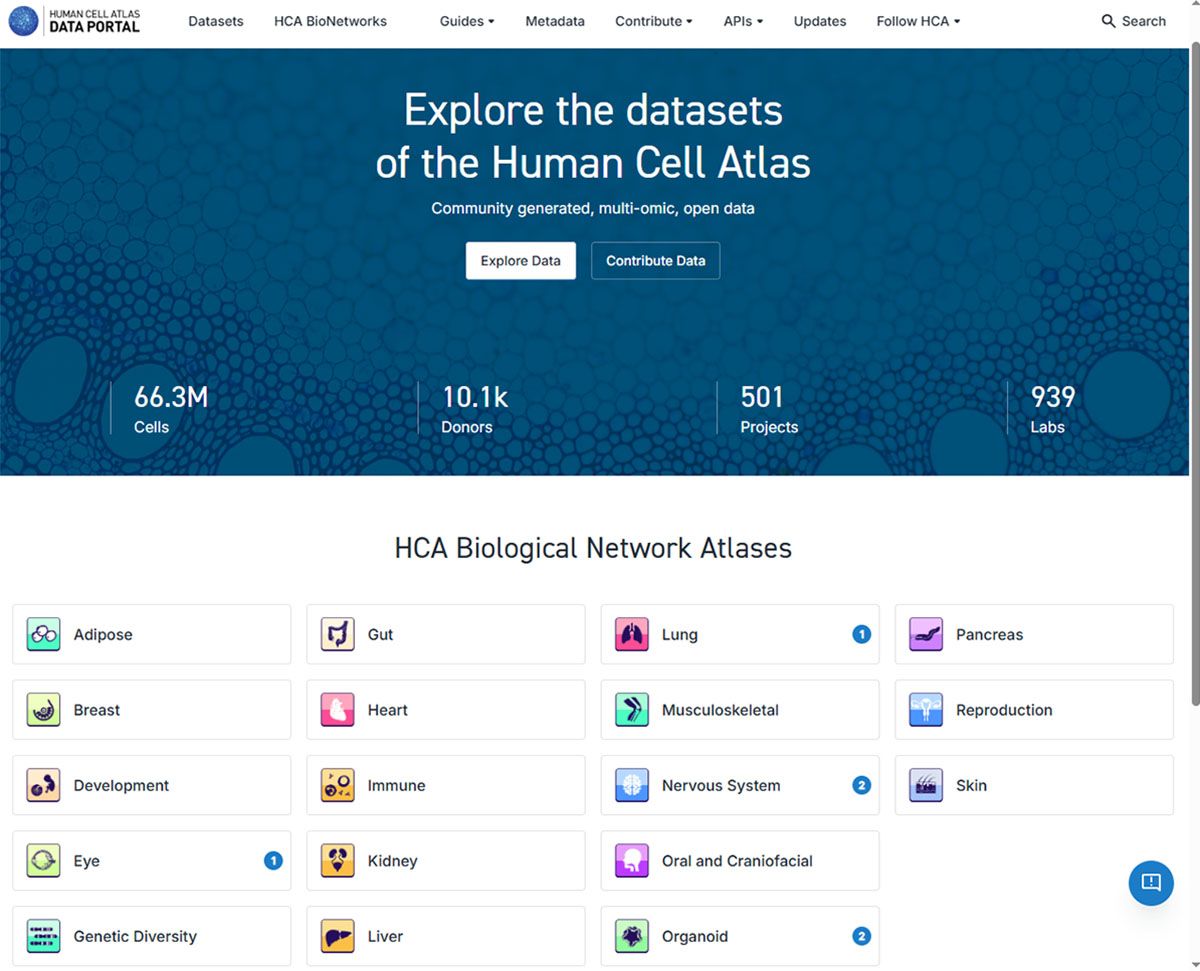Click the Human Cell Atlas logo

point(75,21)
